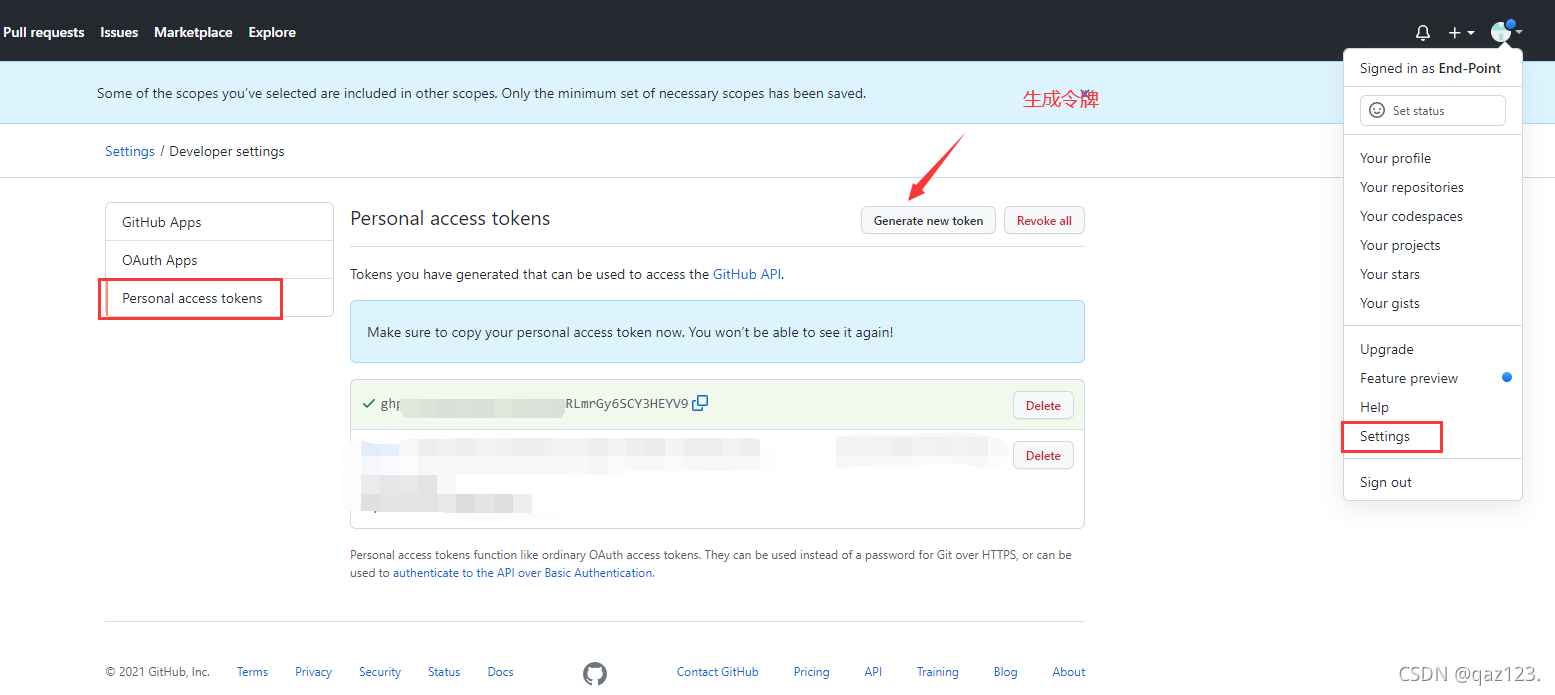This screenshot has width=1555, height=695.
Task: Open About footer link
Action: point(1068,672)
